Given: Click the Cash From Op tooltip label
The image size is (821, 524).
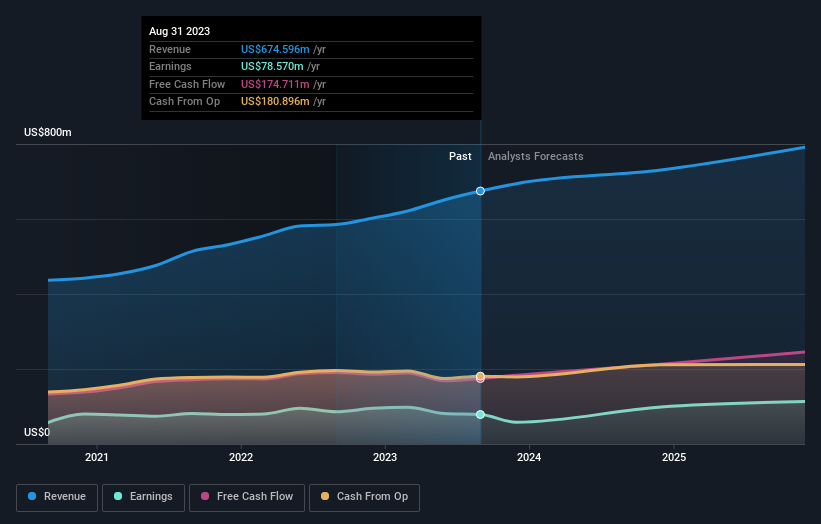Looking at the screenshot, I should coord(184,102).
